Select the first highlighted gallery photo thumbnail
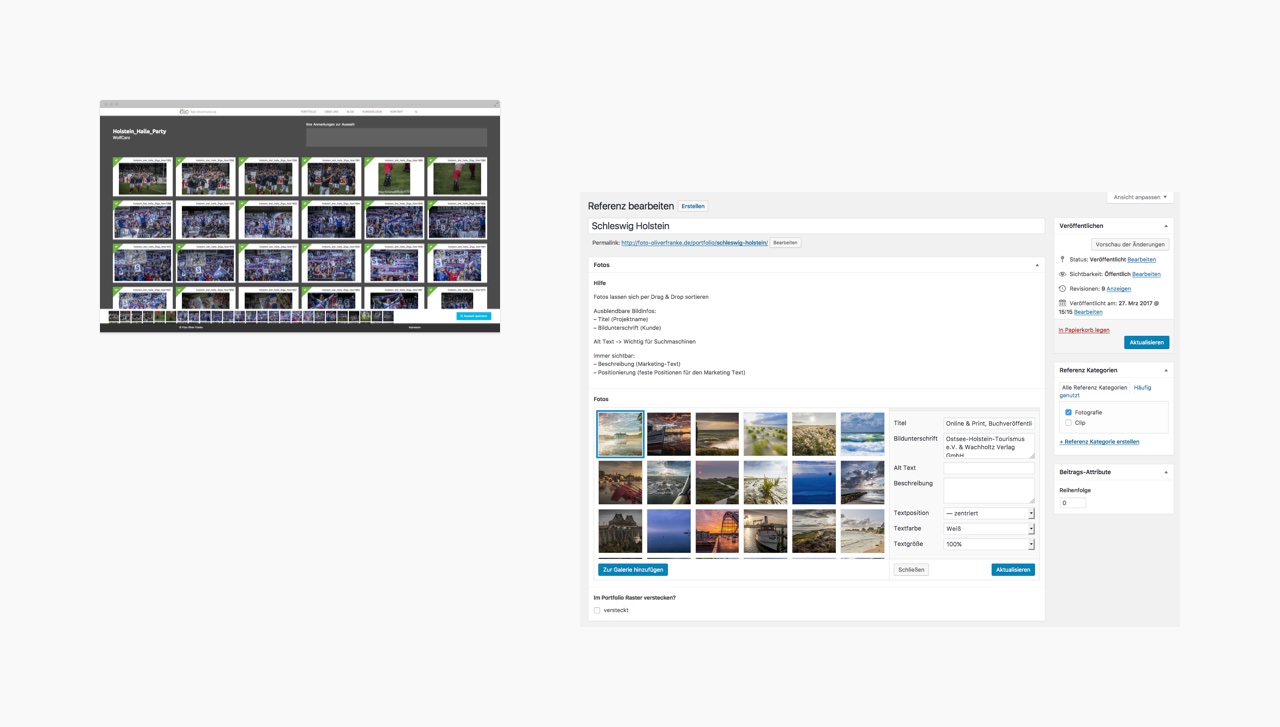 pos(620,434)
